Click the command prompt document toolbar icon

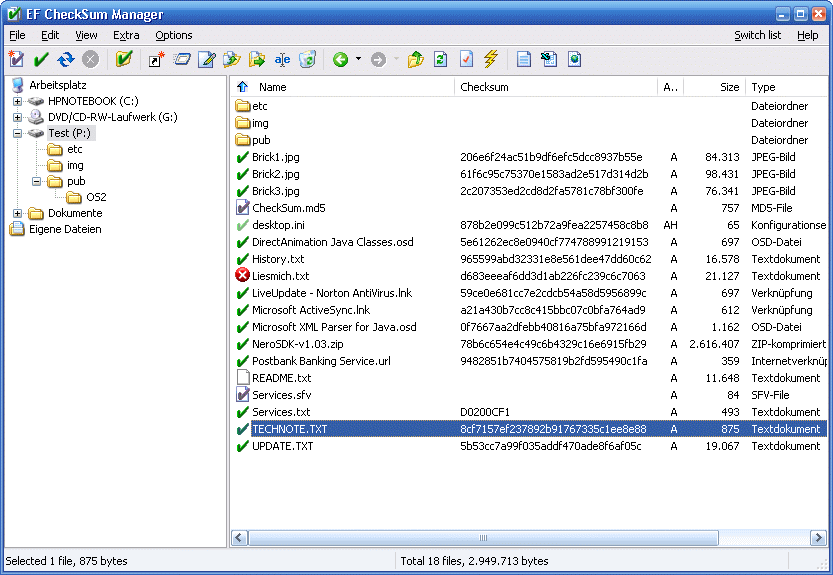pos(549,59)
